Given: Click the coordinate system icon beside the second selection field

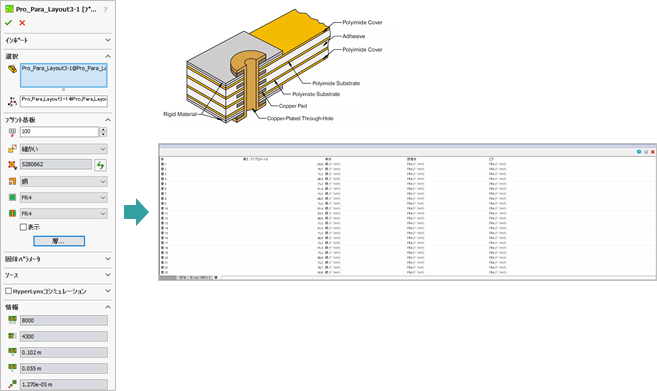Looking at the screenshot, I should 12,101.
